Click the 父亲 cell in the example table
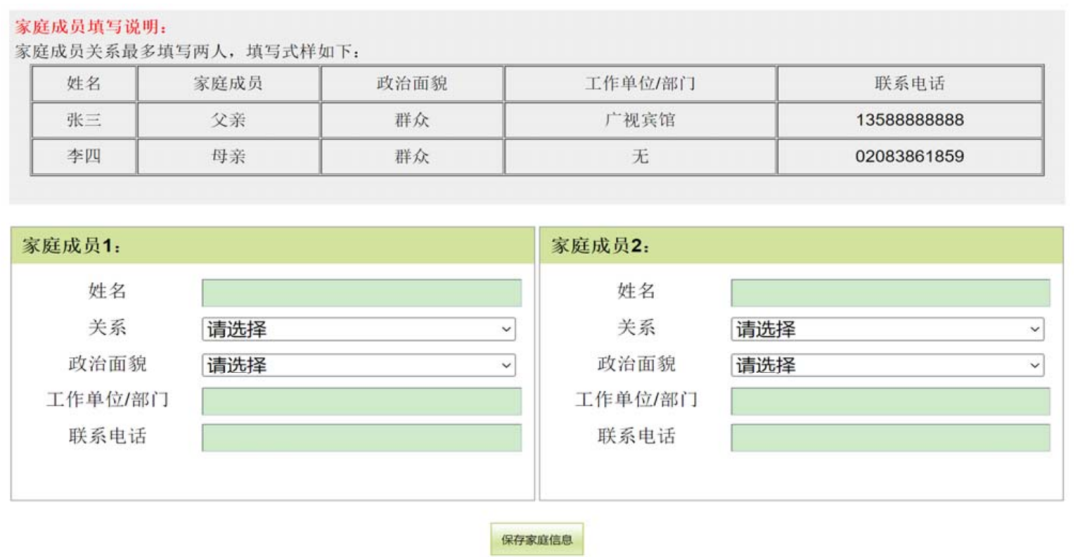 [x=229, y=120]
